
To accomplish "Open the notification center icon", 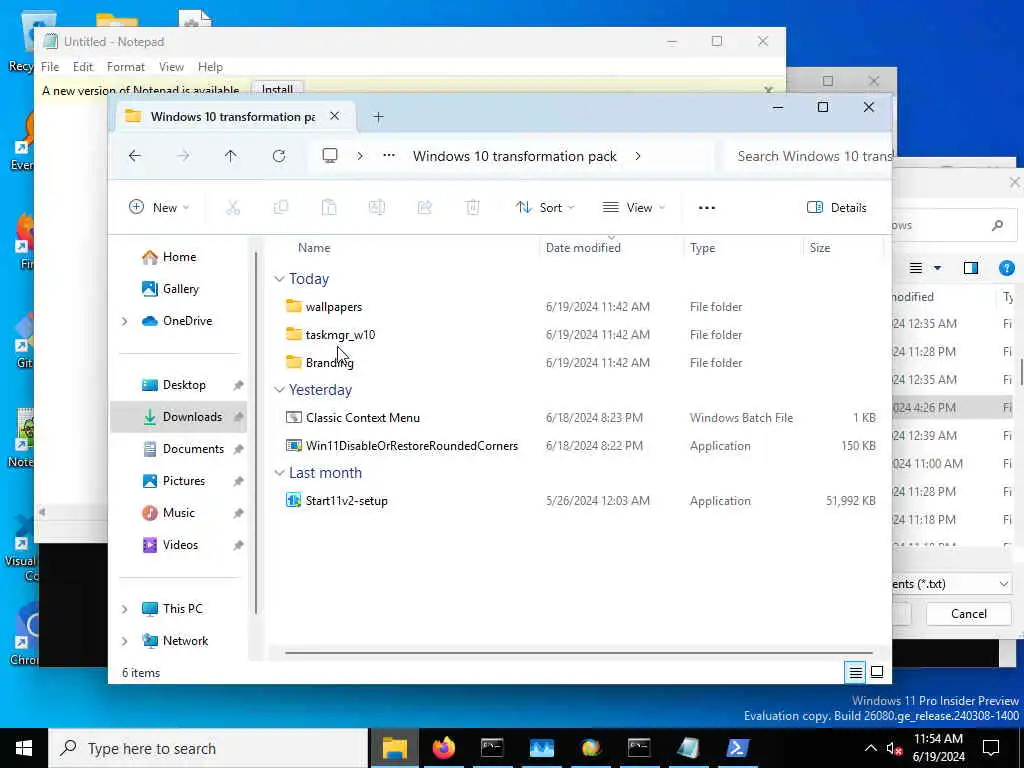I will 991,748.
